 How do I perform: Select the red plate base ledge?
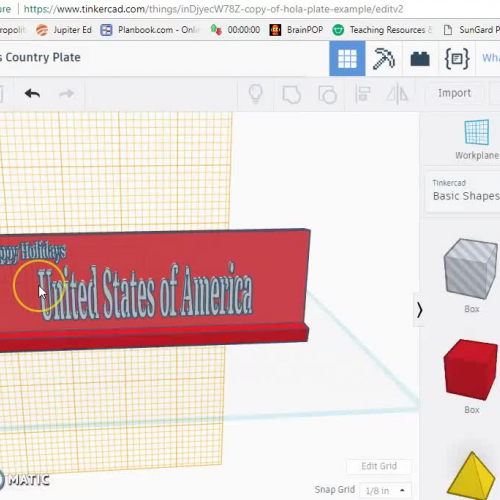tap(153, 338)
